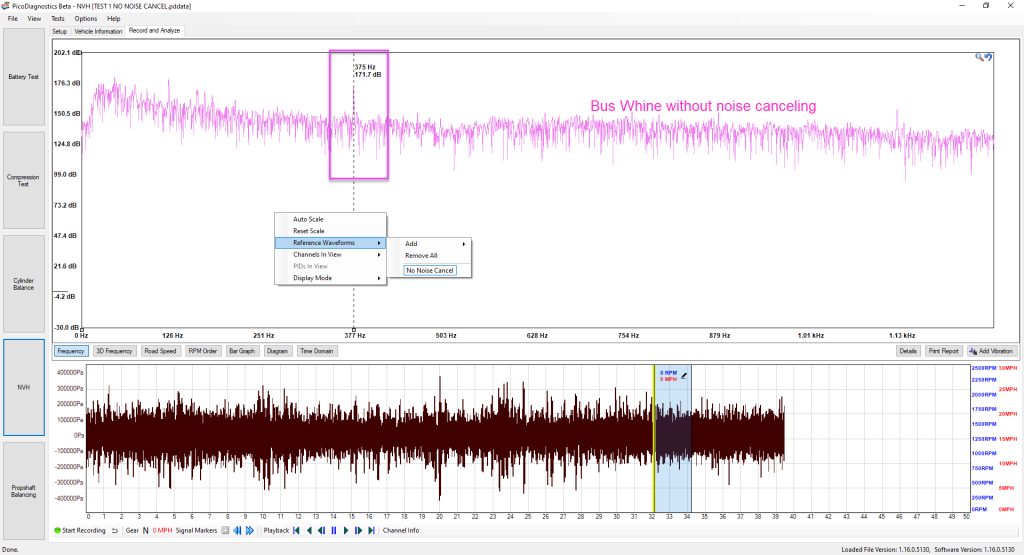Click the zoom magnifier icon on graph

pos(980,57)
